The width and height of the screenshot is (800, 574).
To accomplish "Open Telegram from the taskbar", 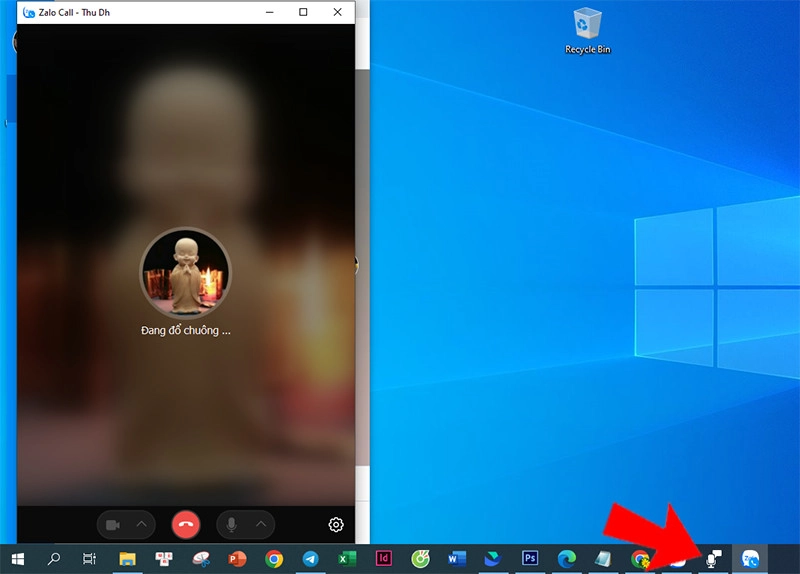I will [x=310, y=559].
